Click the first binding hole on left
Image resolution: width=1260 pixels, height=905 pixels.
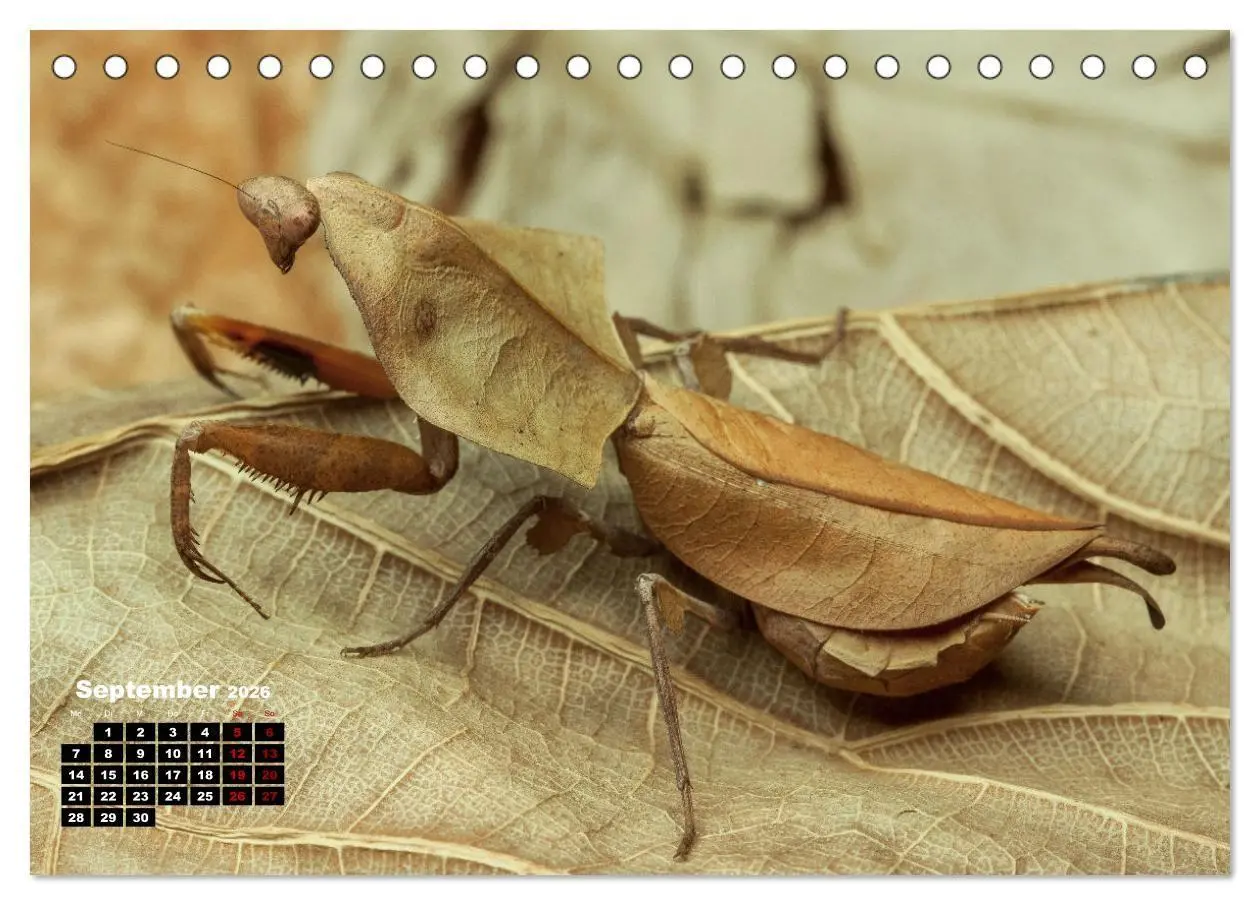[x=64, y=67]
